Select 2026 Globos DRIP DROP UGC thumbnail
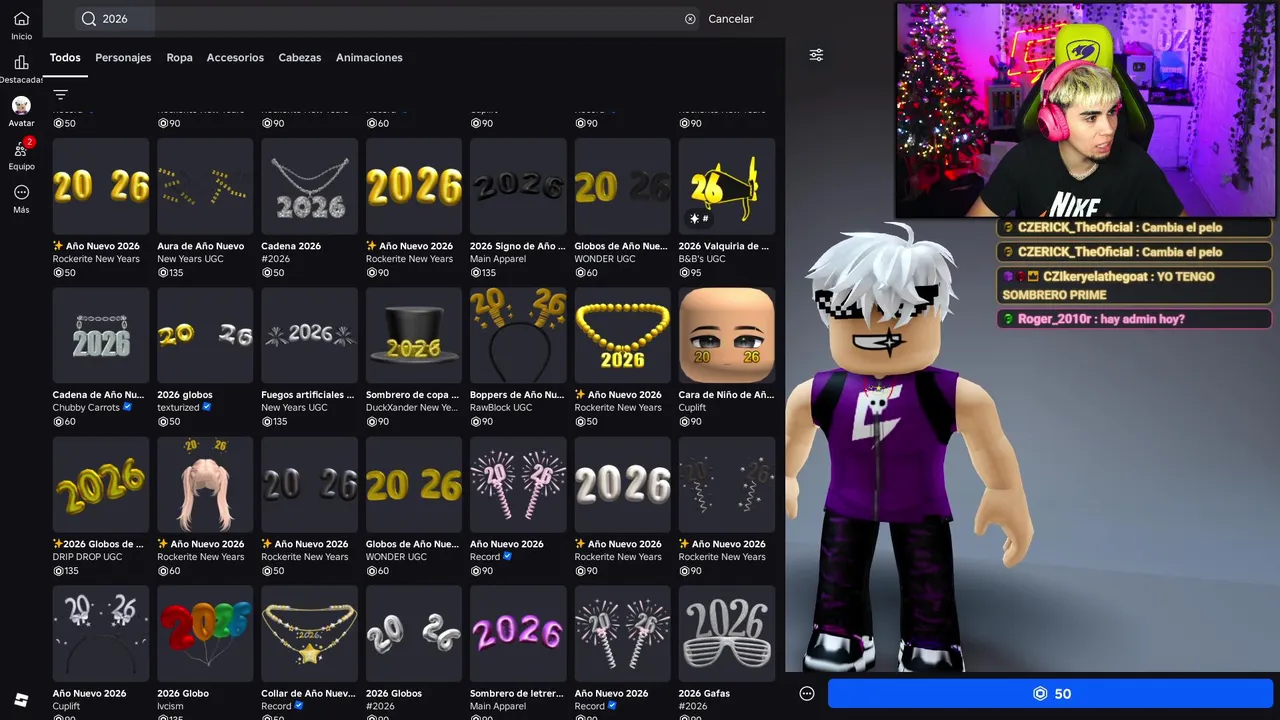 101,485
